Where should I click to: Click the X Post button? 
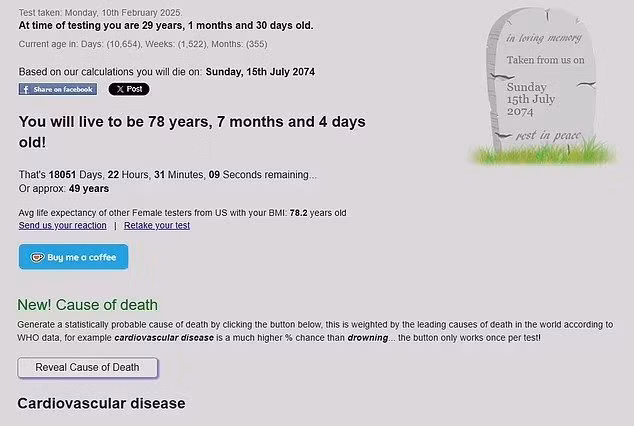[x=129, y=89]
